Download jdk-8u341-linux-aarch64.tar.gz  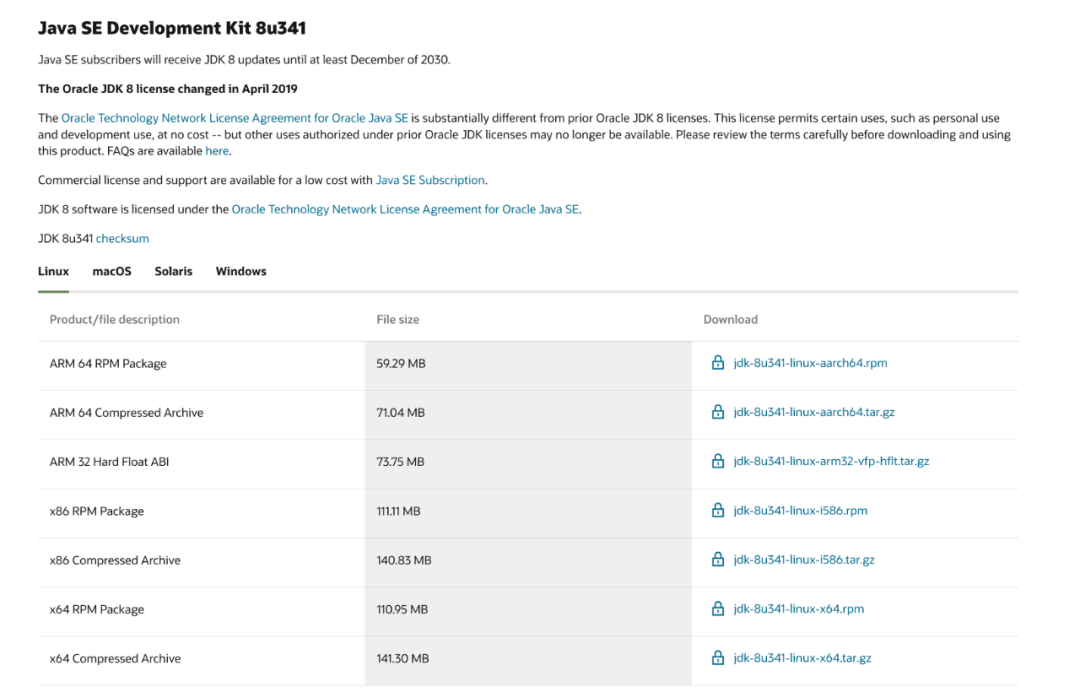point(814,412)
